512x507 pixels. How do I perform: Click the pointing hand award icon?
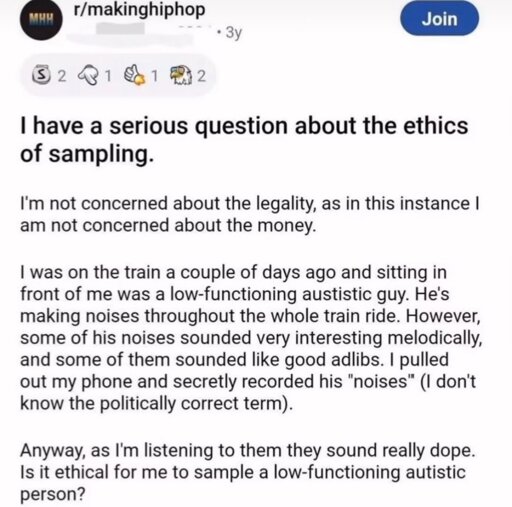pos(89,76)
